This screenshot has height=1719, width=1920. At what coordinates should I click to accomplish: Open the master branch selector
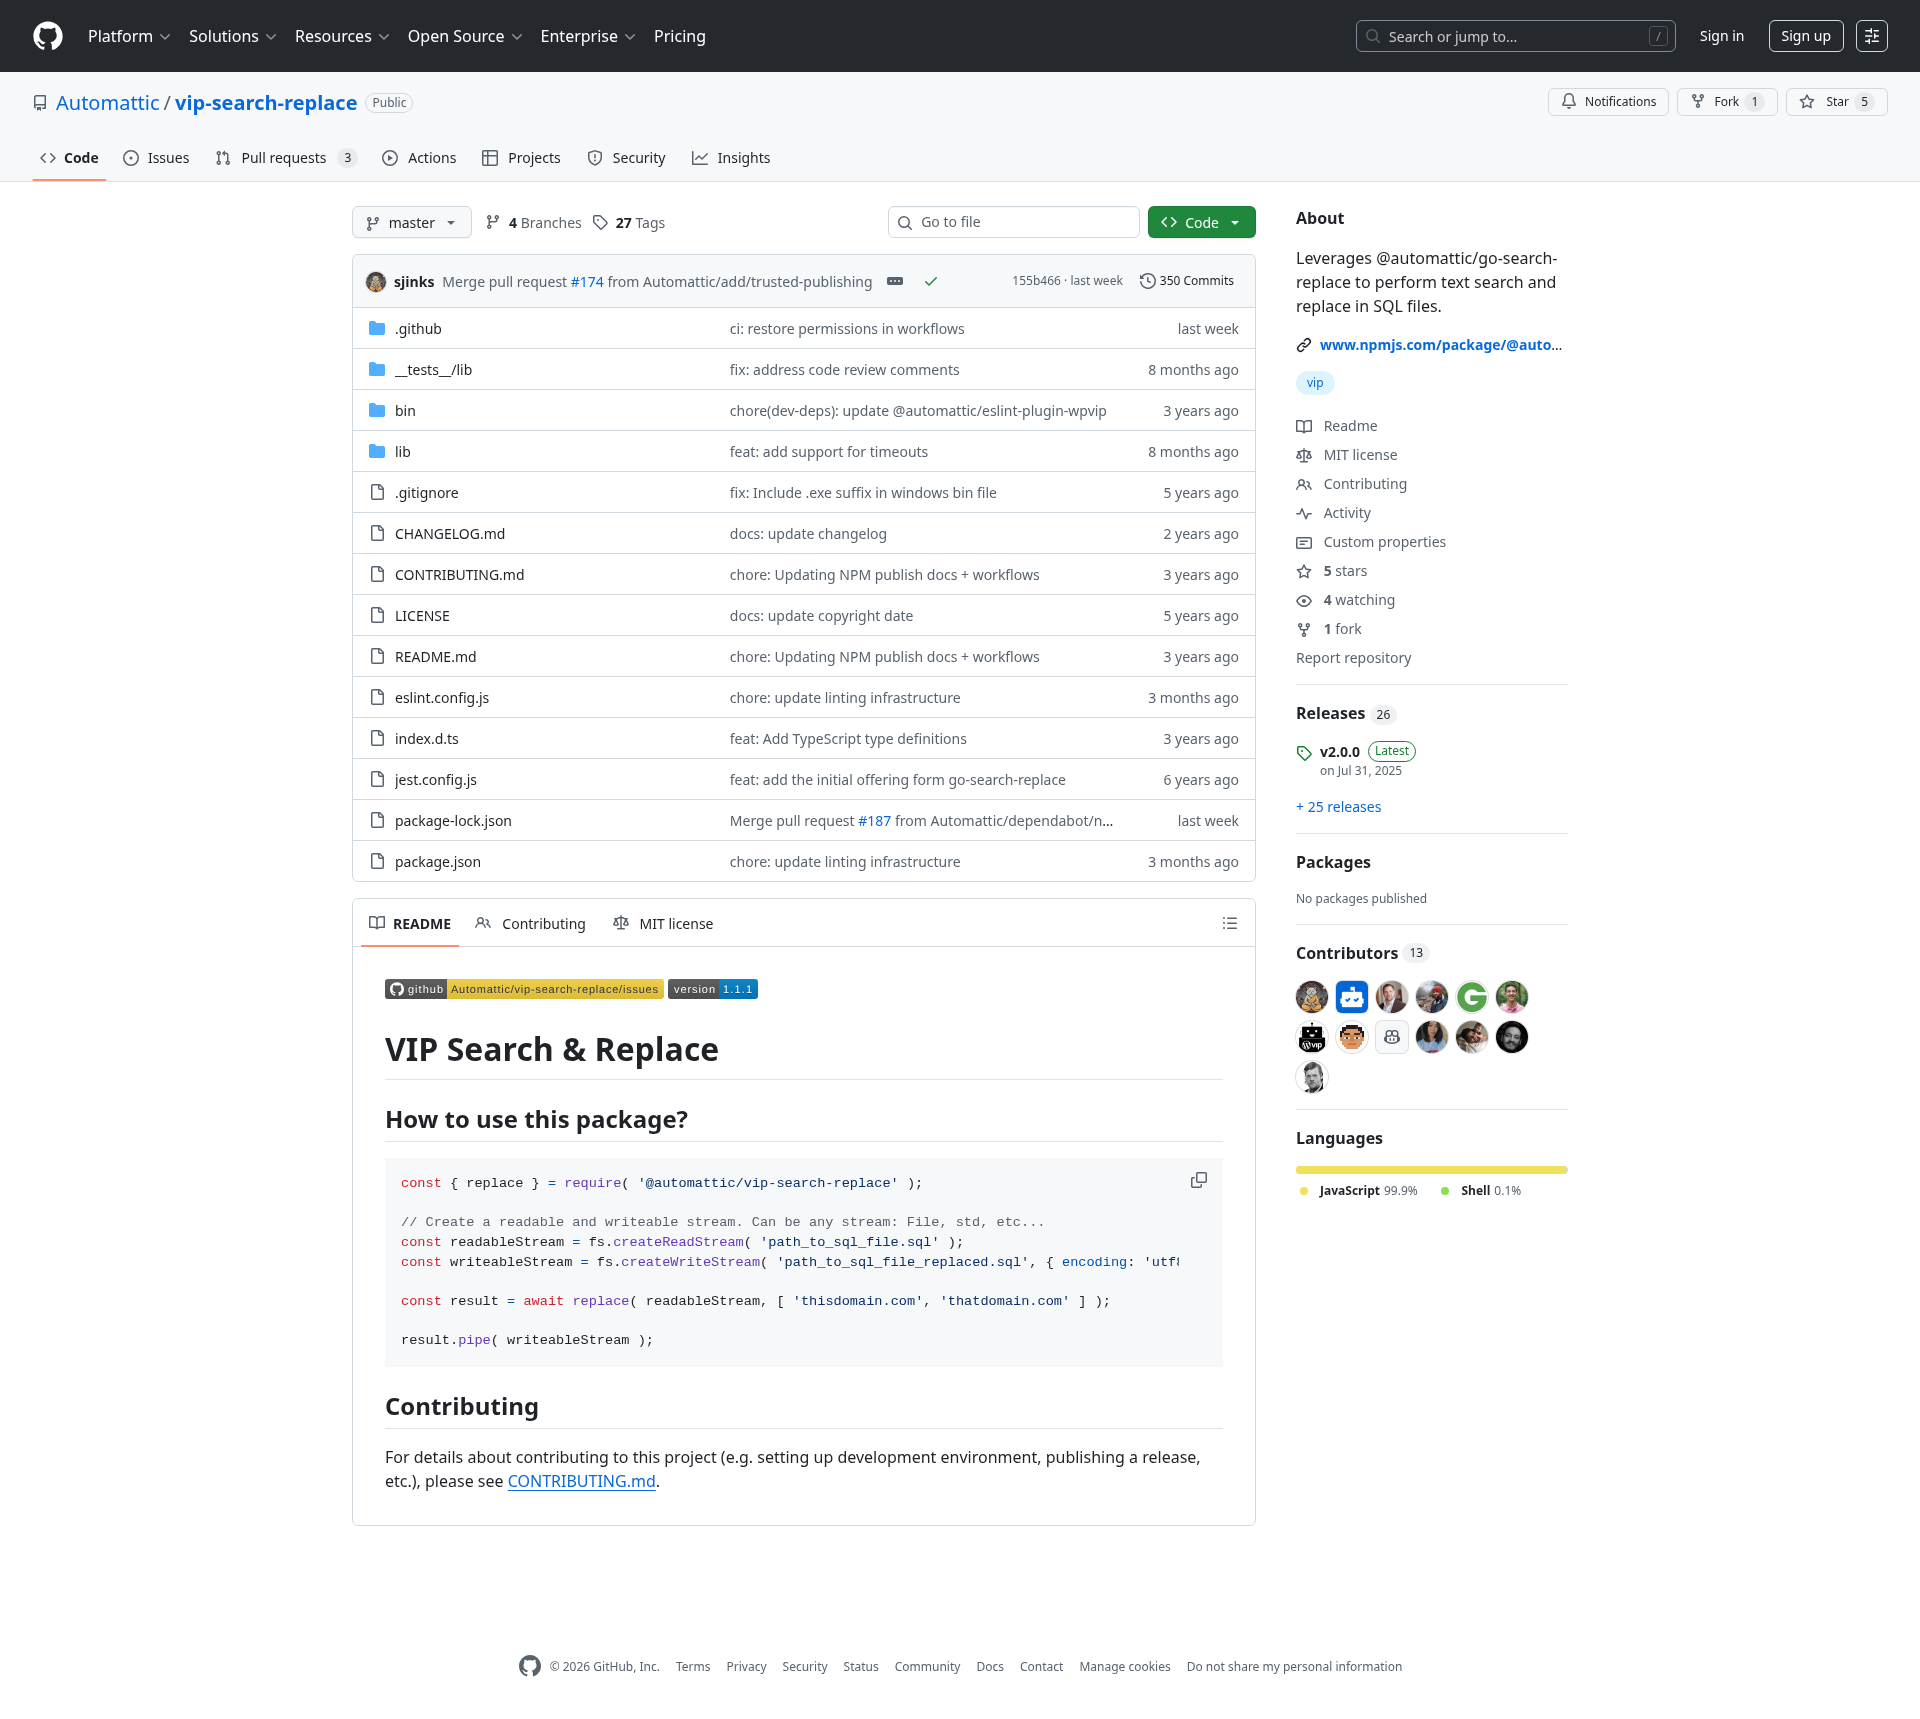(412, 222)
